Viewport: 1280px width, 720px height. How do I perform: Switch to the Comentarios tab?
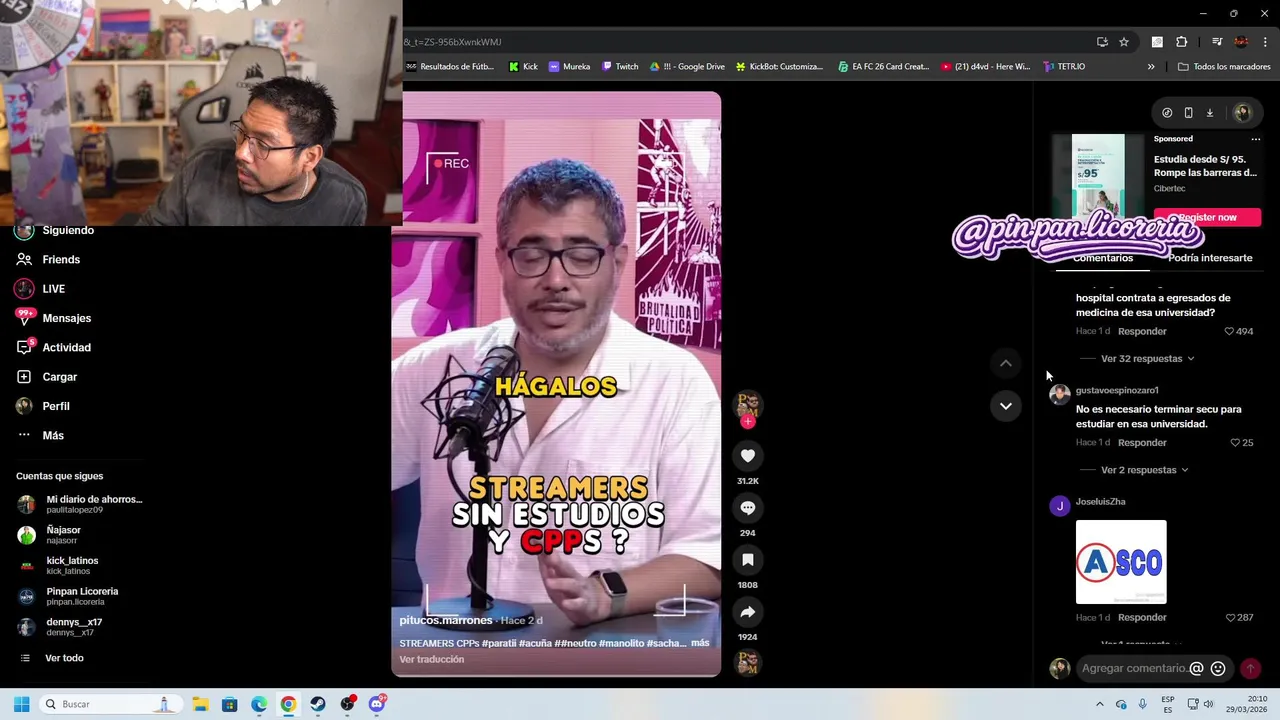tap(1103, 258)
